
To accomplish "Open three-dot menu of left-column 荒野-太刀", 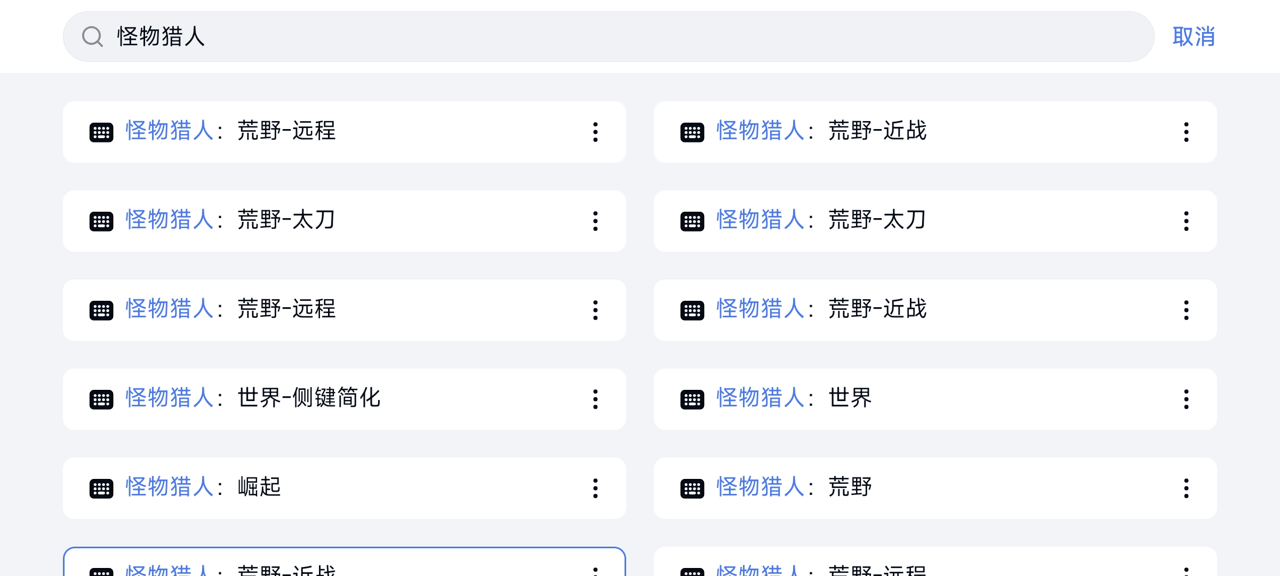I will [x=595, y=221].
